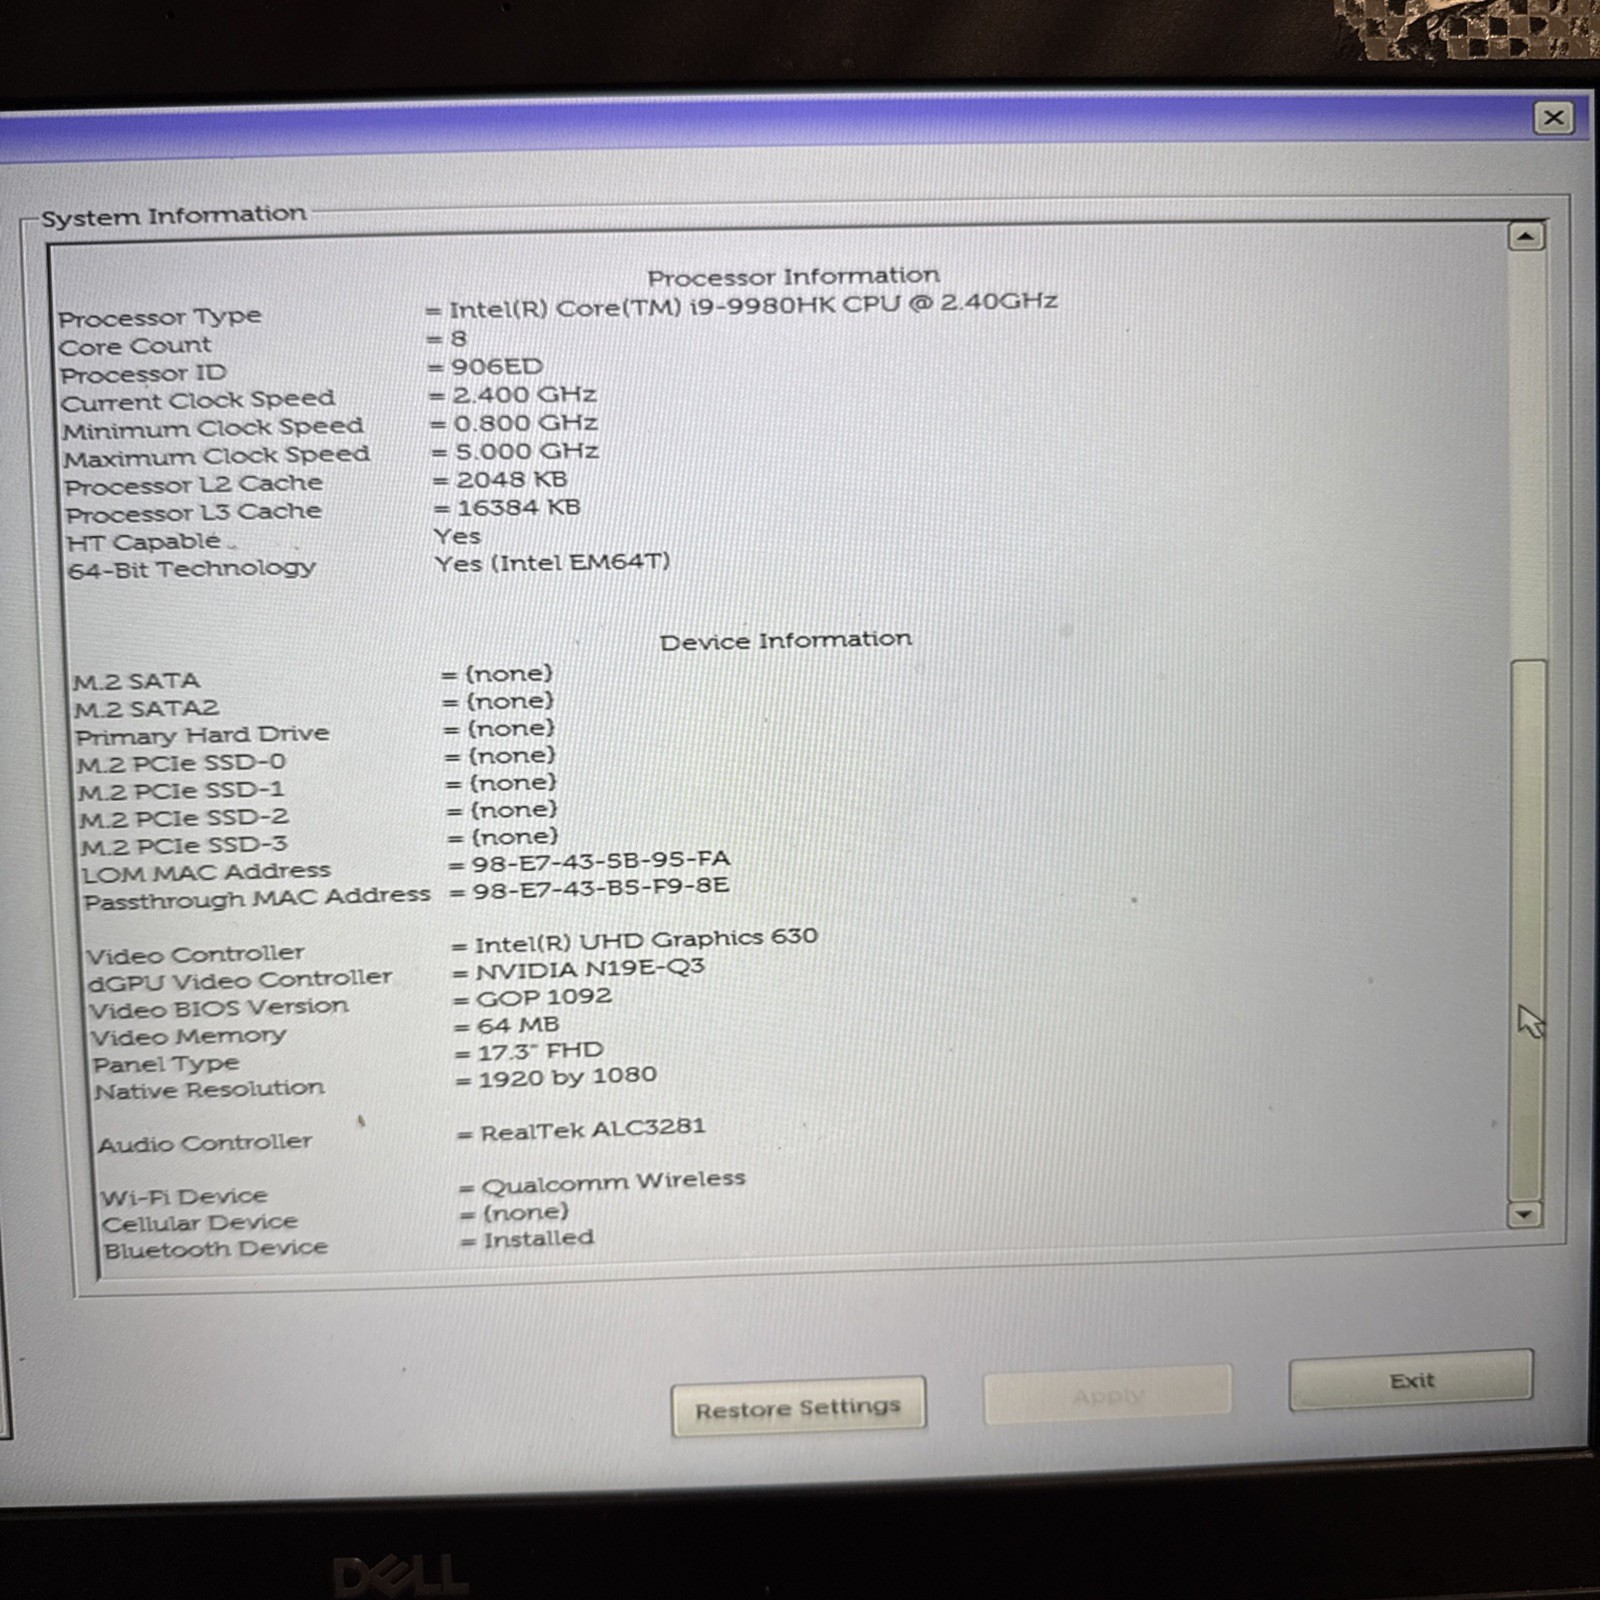1600x1600 pixels.
Task: Click the Device Information heading
Action: point(785,640)
